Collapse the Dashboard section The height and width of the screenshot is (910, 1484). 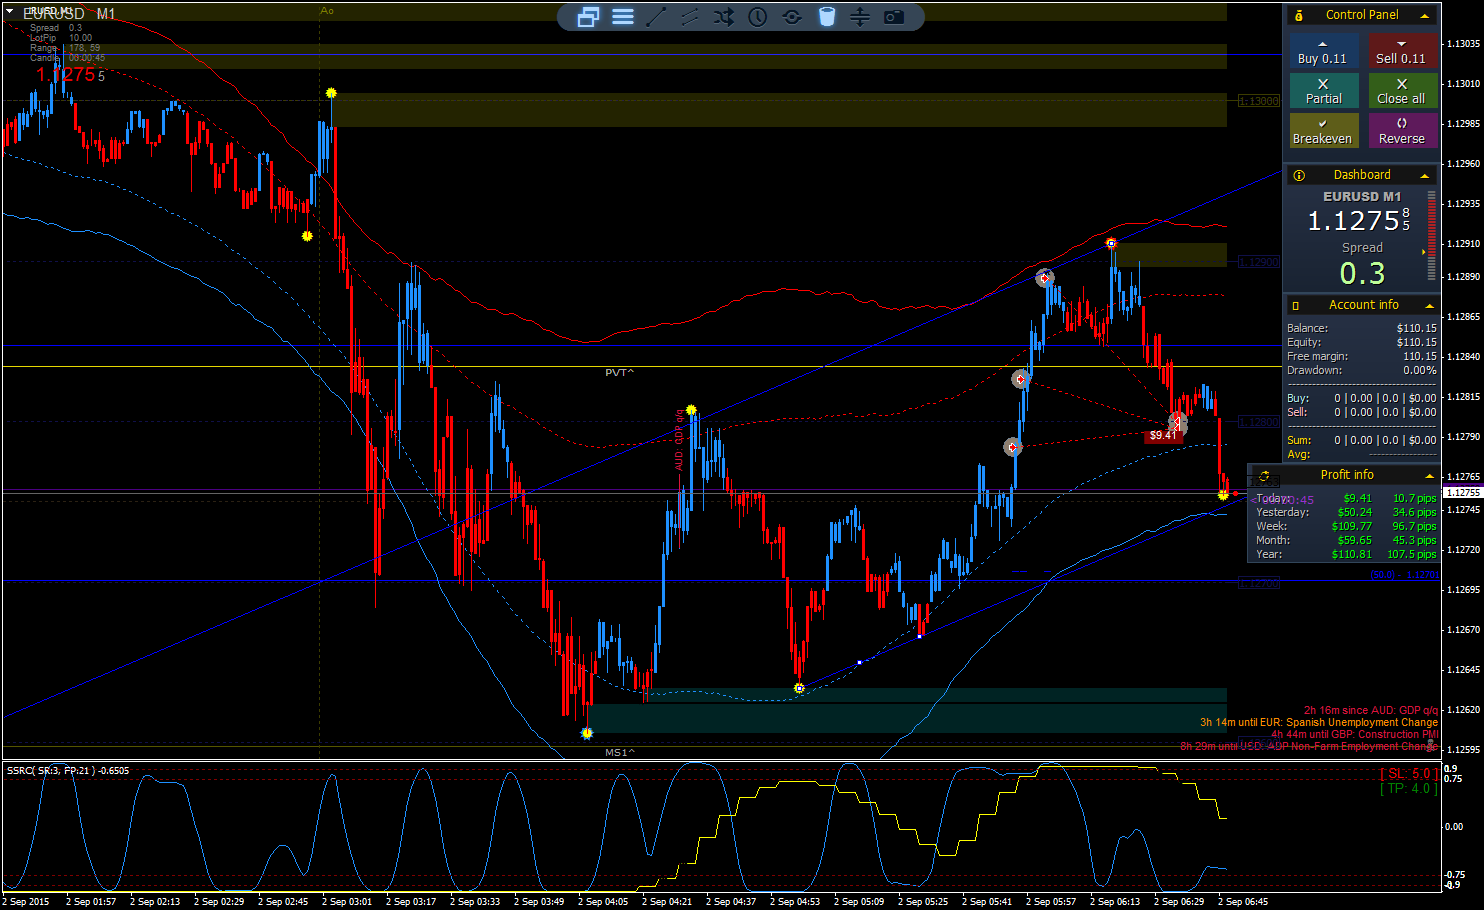1425,175
